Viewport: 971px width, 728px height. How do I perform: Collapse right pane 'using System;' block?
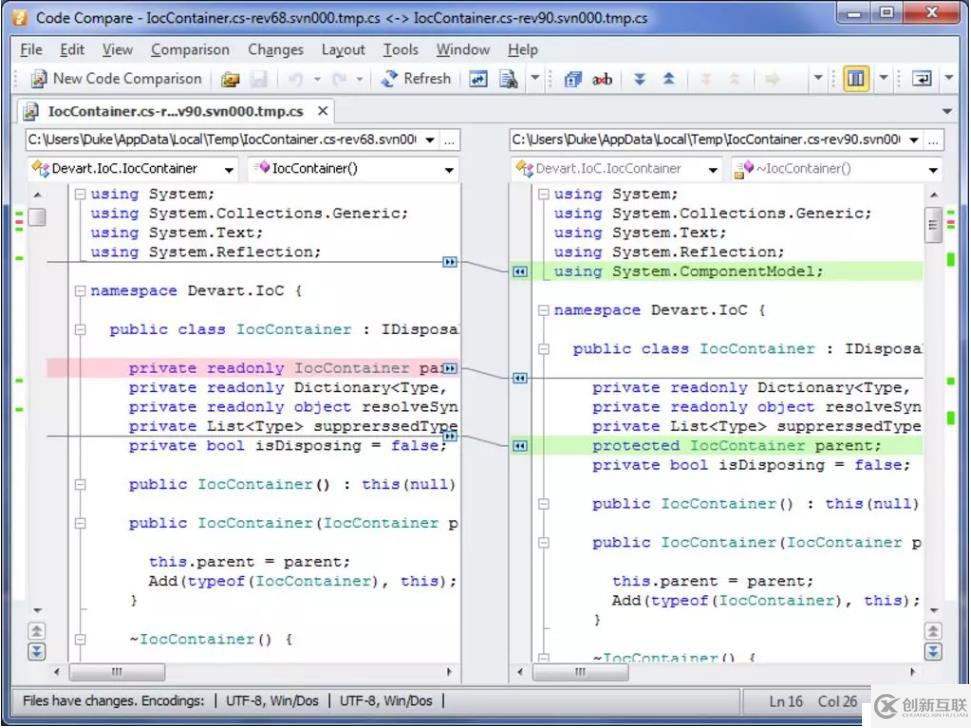click(x=543, y=194)
